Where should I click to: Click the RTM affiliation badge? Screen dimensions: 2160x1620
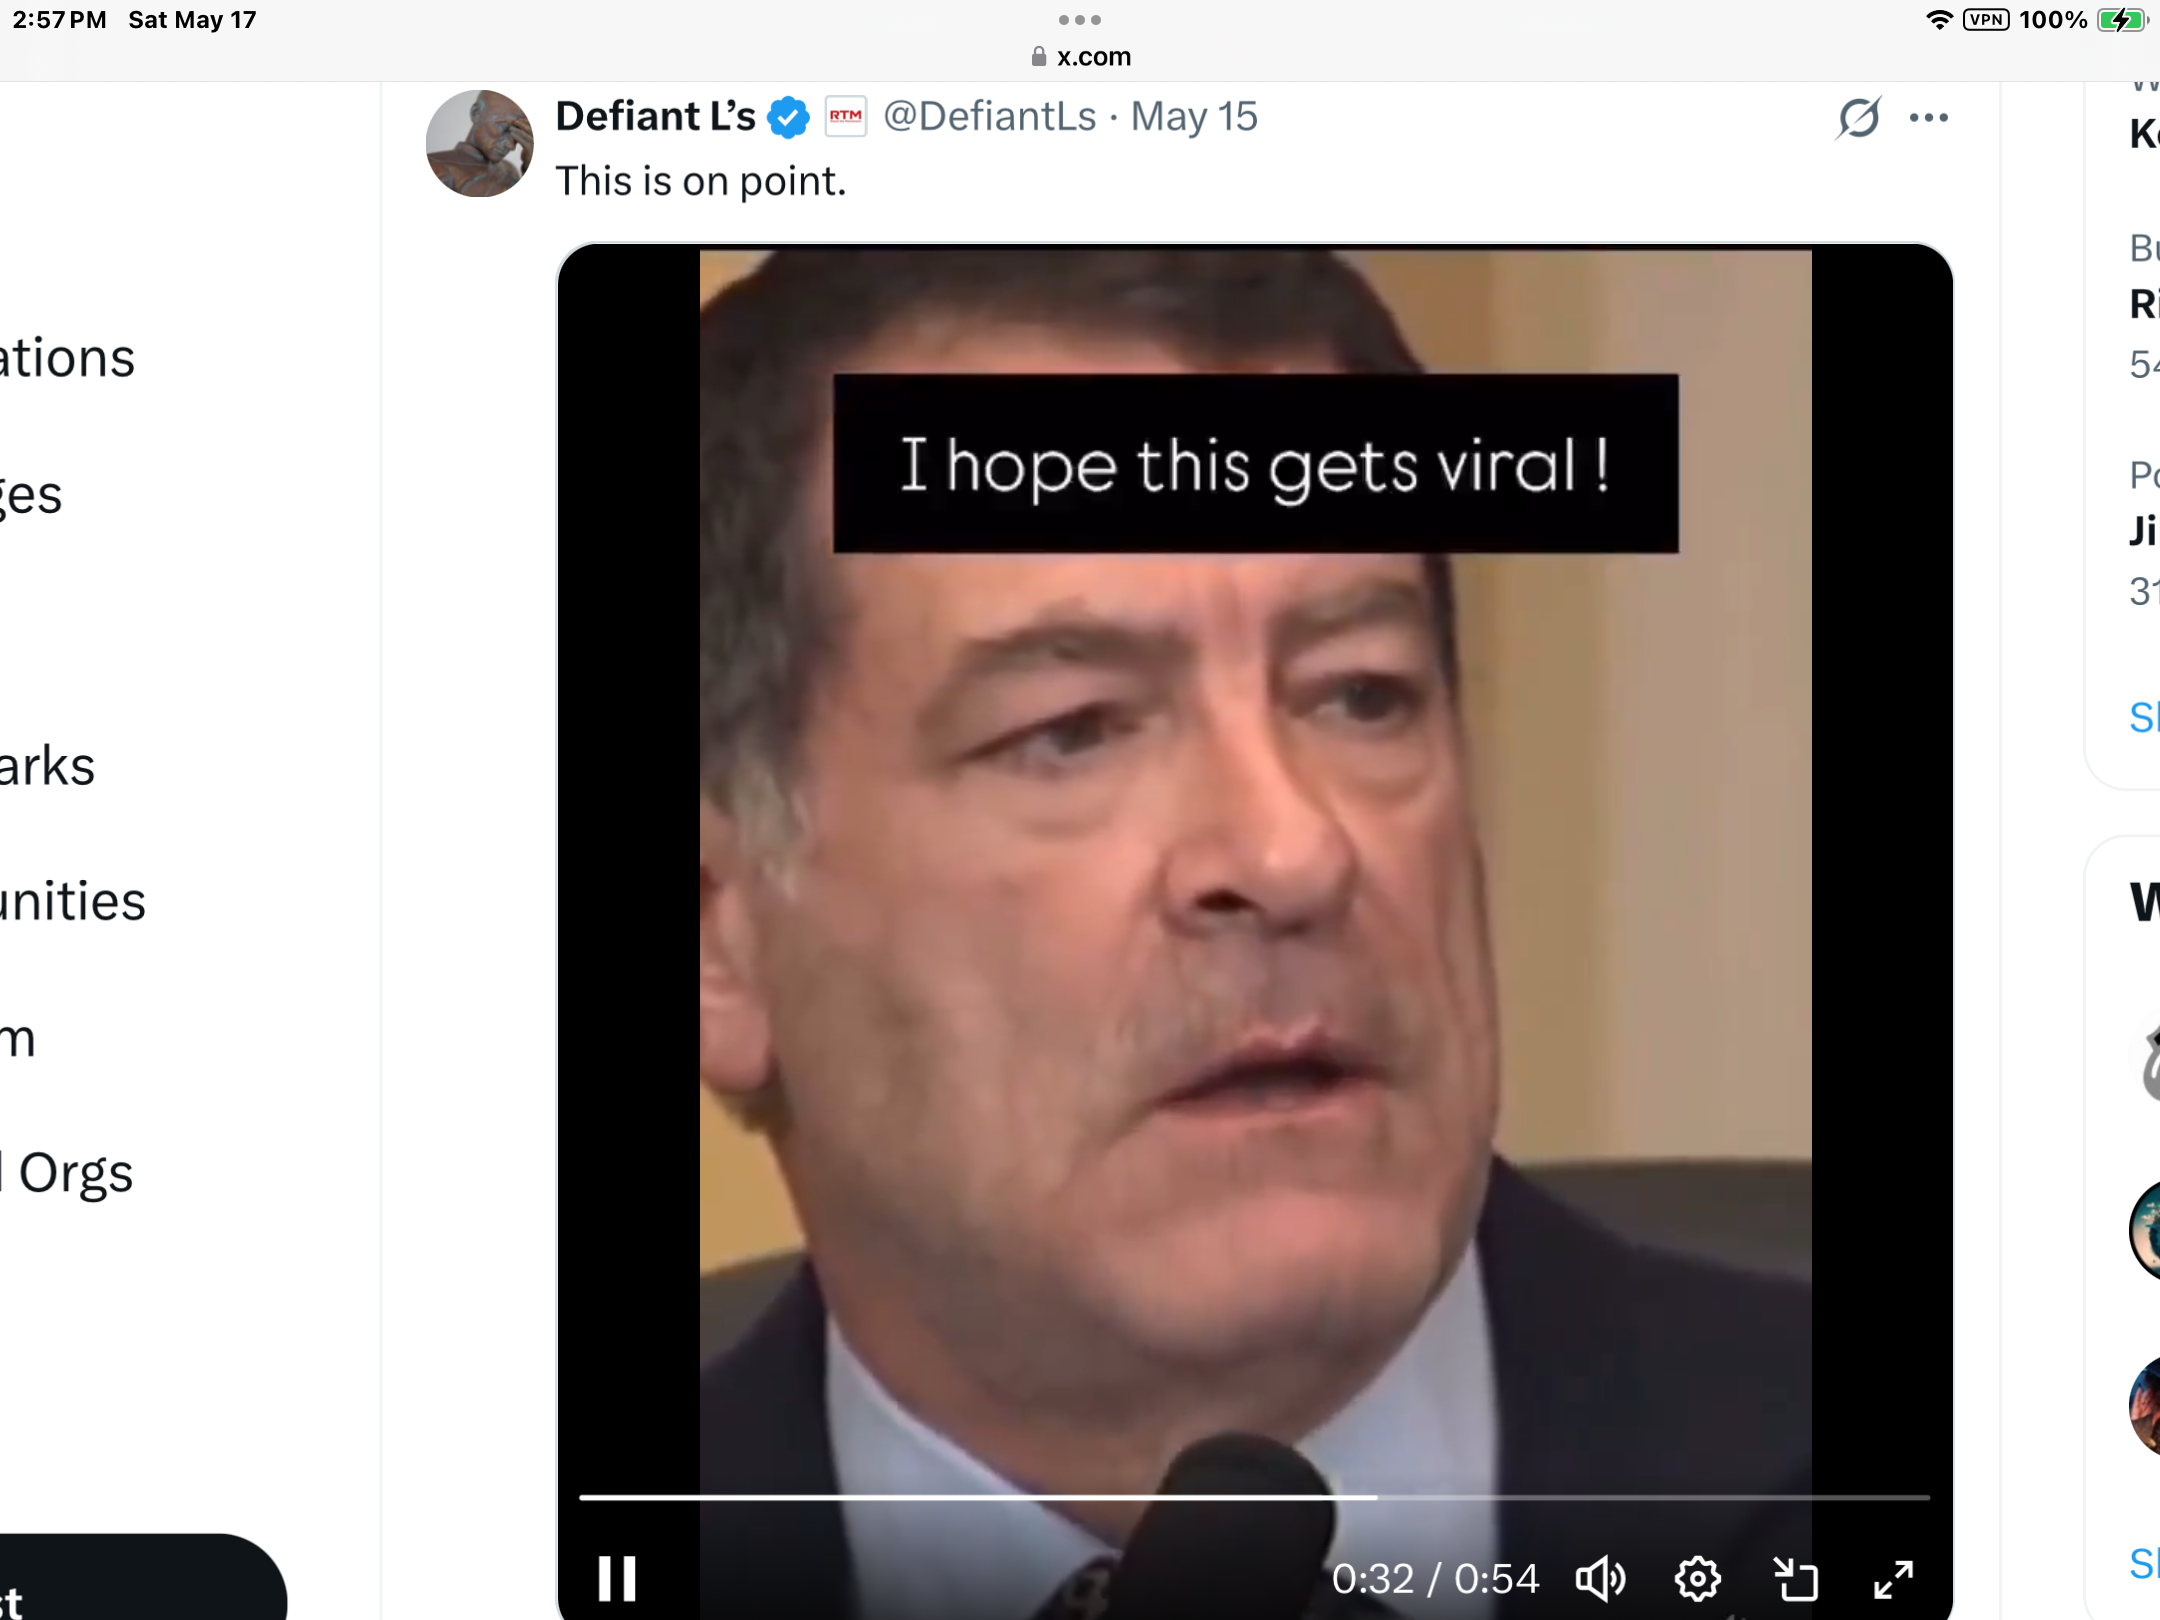click(x=845, y=117)
